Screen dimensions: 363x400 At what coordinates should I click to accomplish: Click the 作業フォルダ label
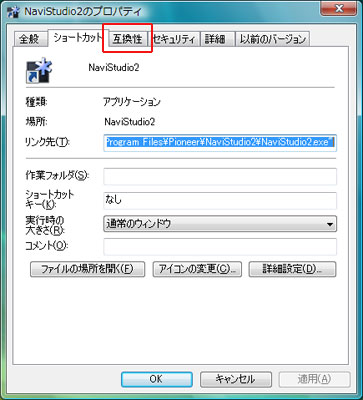tap(57, 175)
